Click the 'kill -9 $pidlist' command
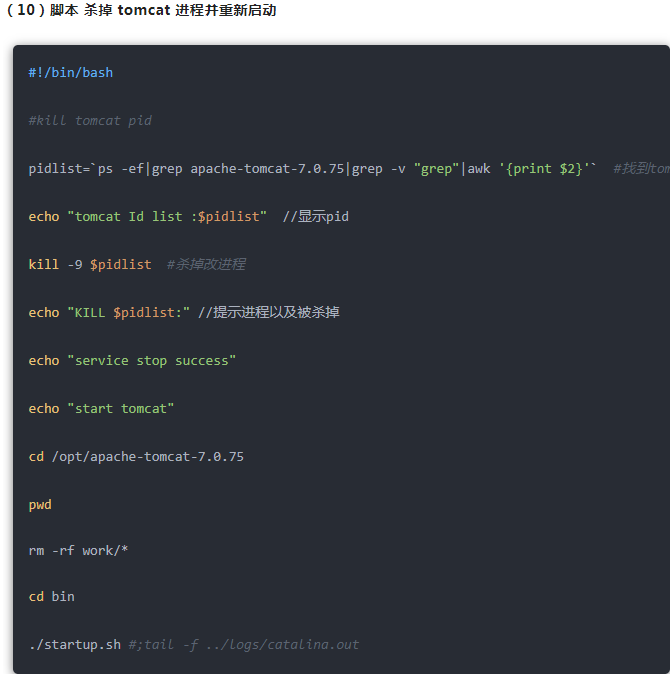 [x=90, y=264]
